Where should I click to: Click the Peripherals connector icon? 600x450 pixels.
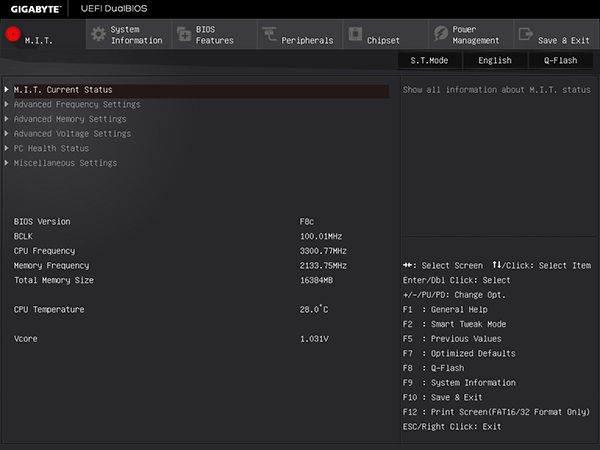point(269,34)
